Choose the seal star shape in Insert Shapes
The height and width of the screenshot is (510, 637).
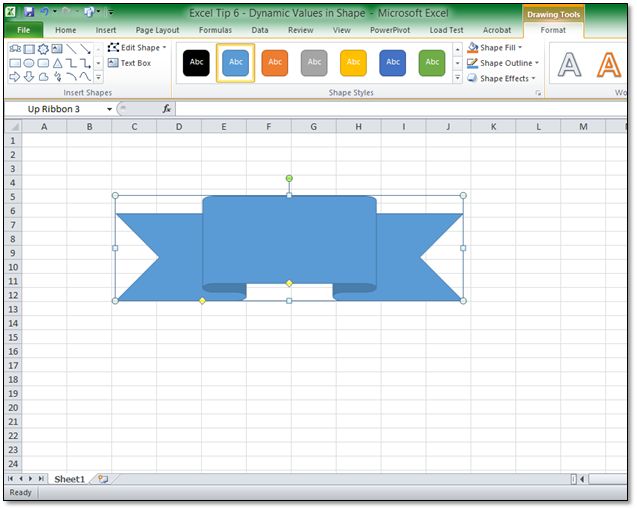point(43,49)
